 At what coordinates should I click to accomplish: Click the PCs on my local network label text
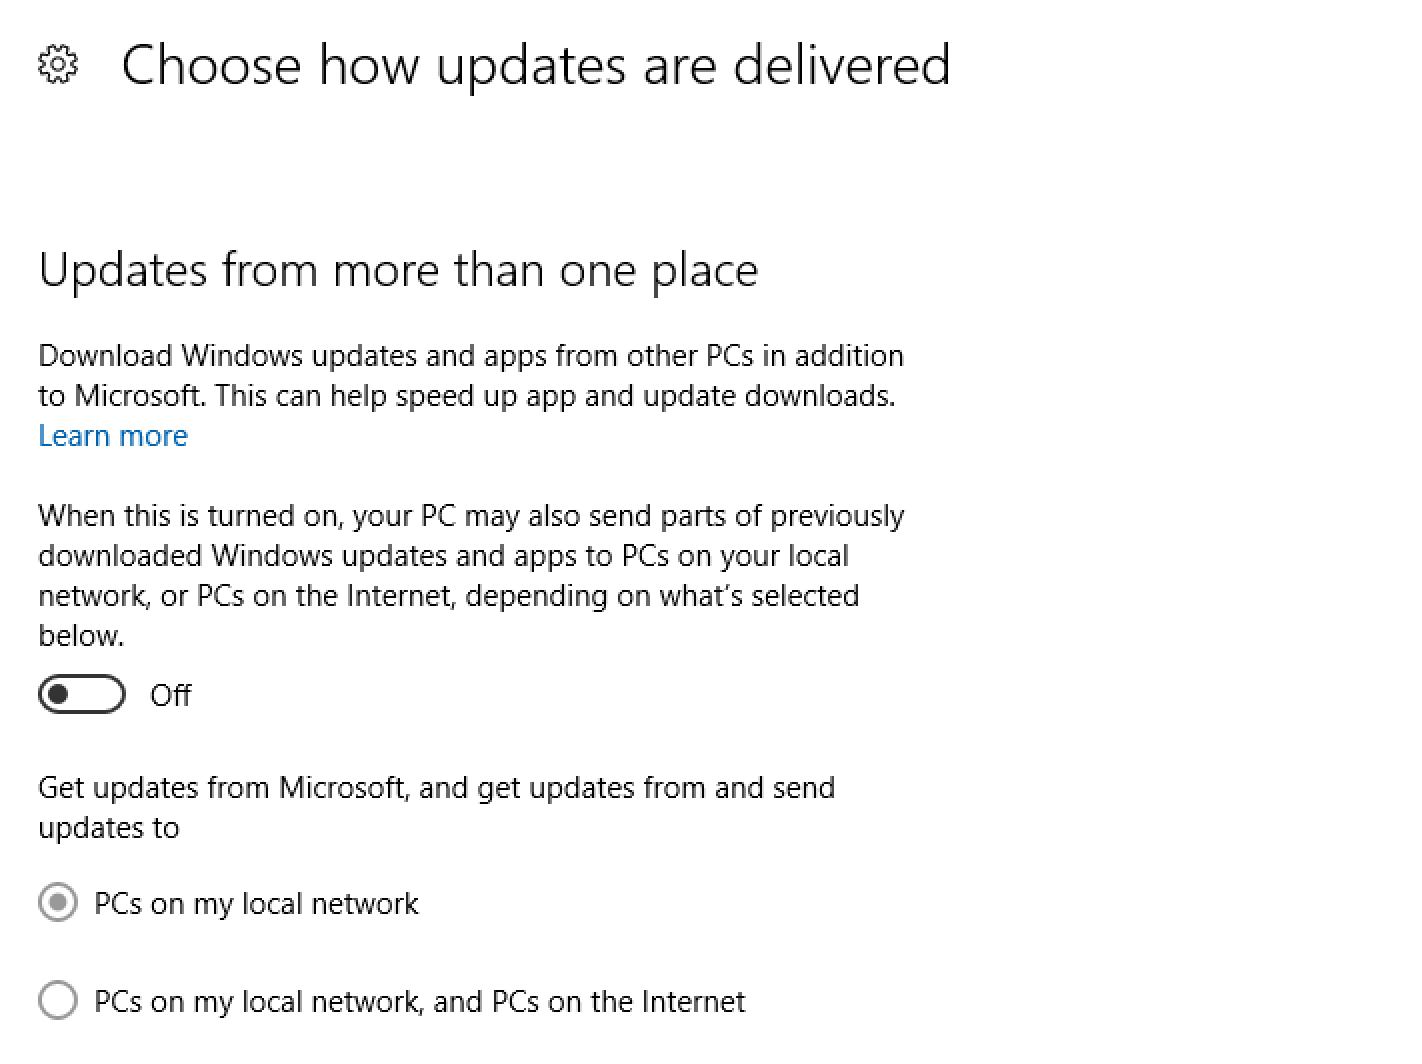(x=256, y=904)
